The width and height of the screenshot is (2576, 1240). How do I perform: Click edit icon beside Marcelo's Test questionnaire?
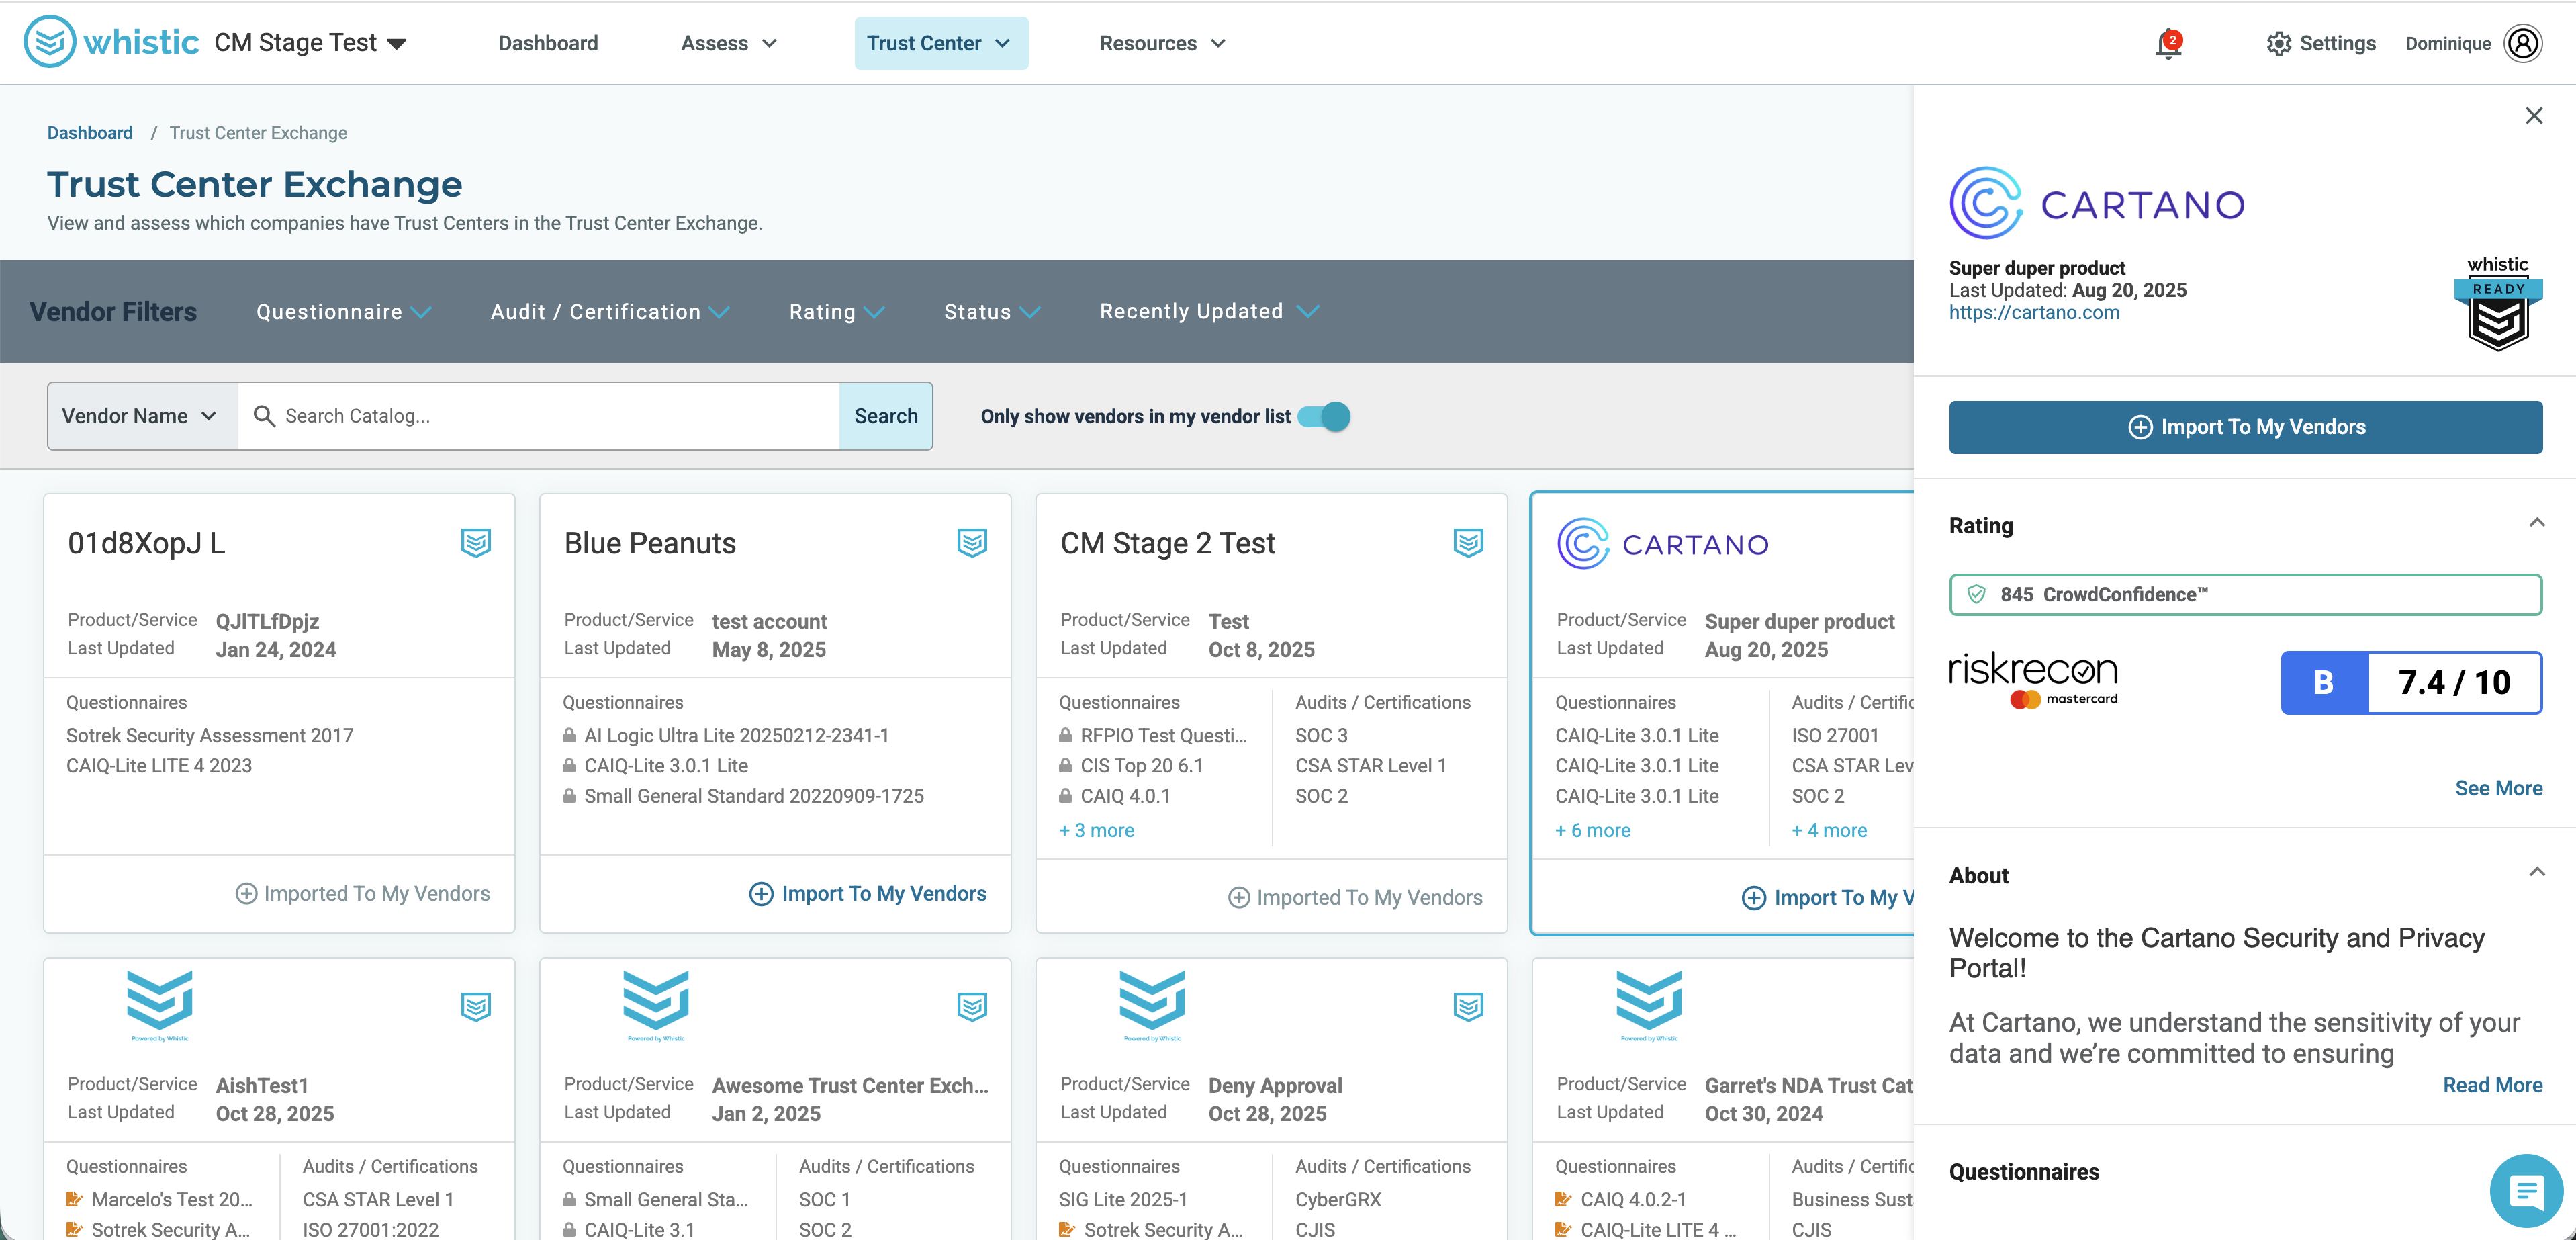coord(74,1199)
